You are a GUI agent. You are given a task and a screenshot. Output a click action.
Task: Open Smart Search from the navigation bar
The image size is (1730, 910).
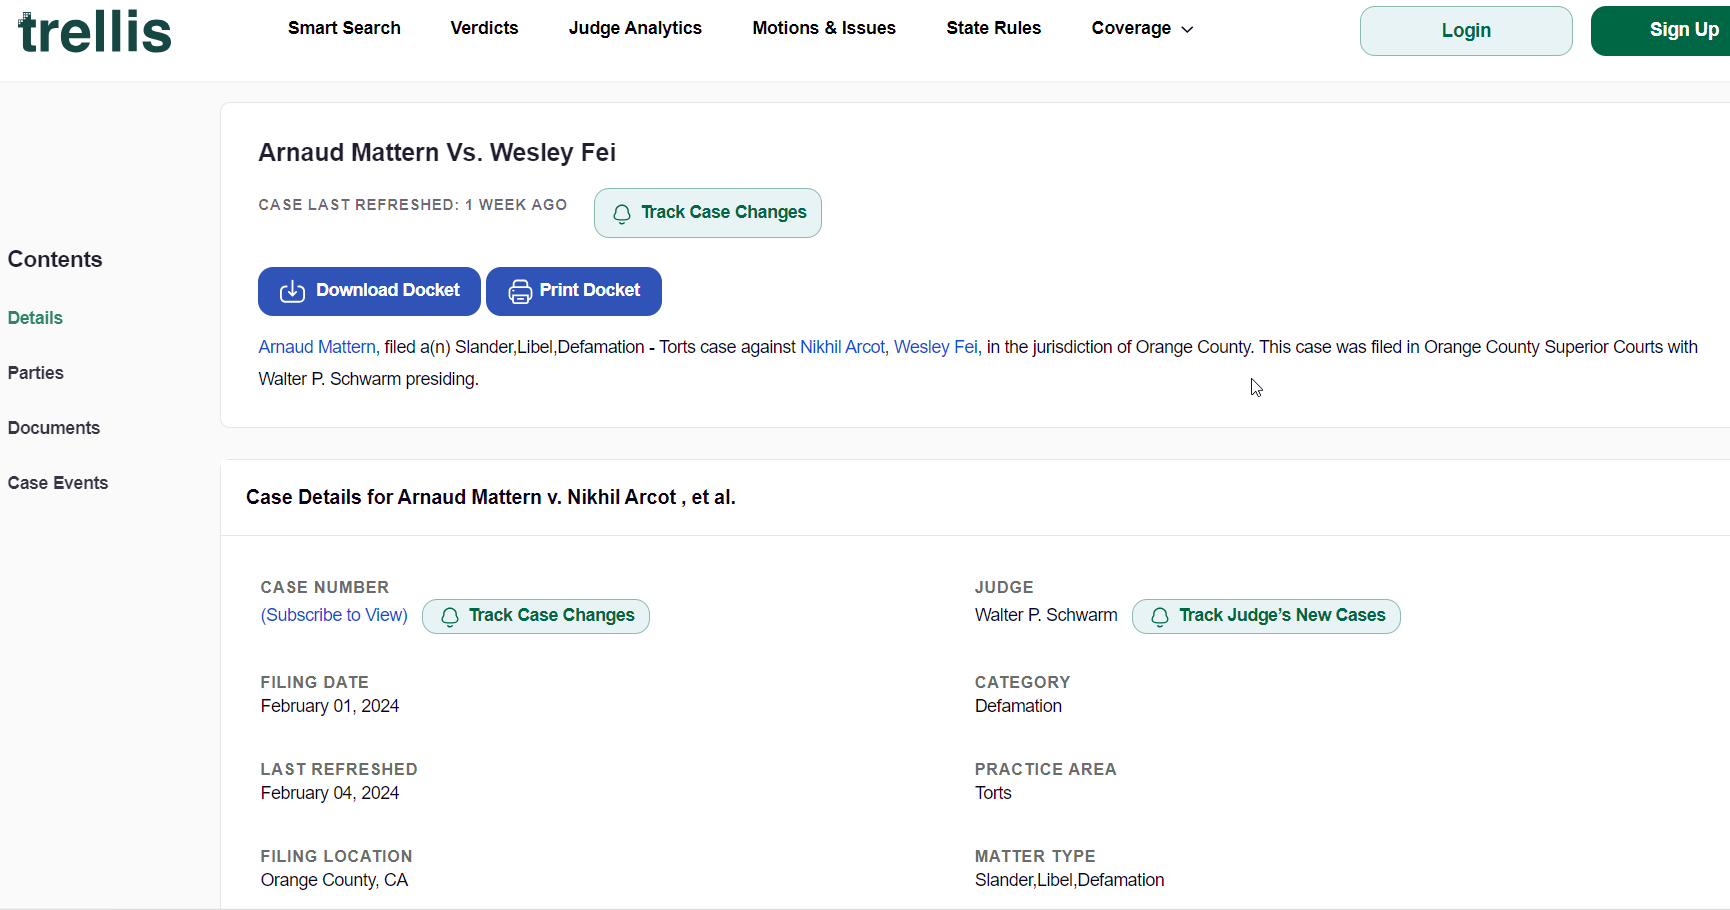tap(343, 28)
